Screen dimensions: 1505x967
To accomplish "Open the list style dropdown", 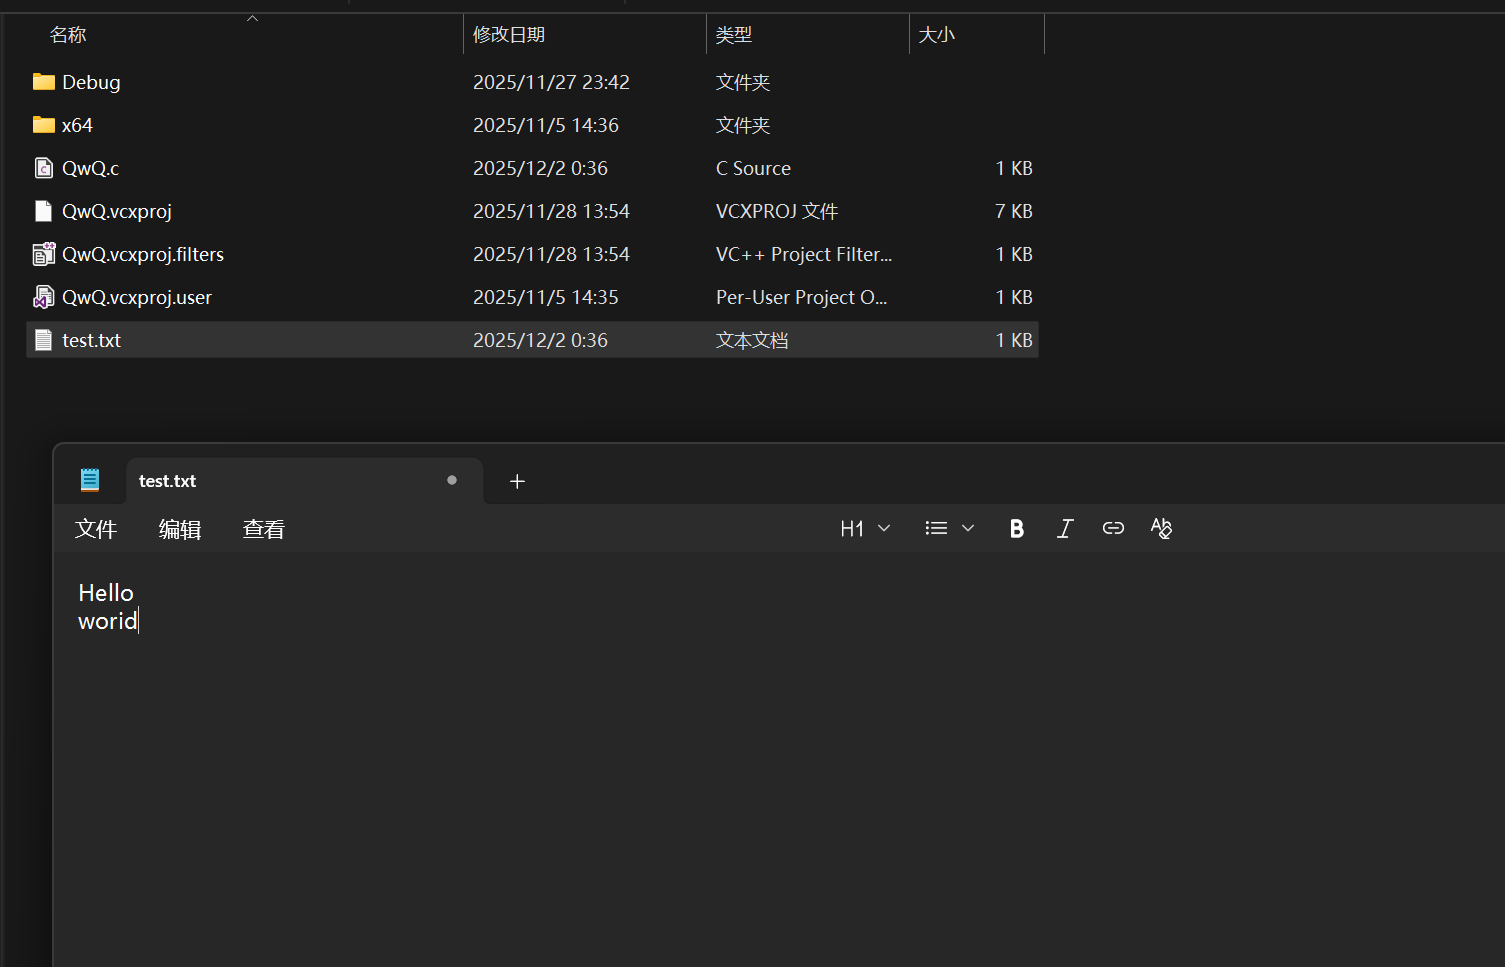I will click(x=949, y=528).
